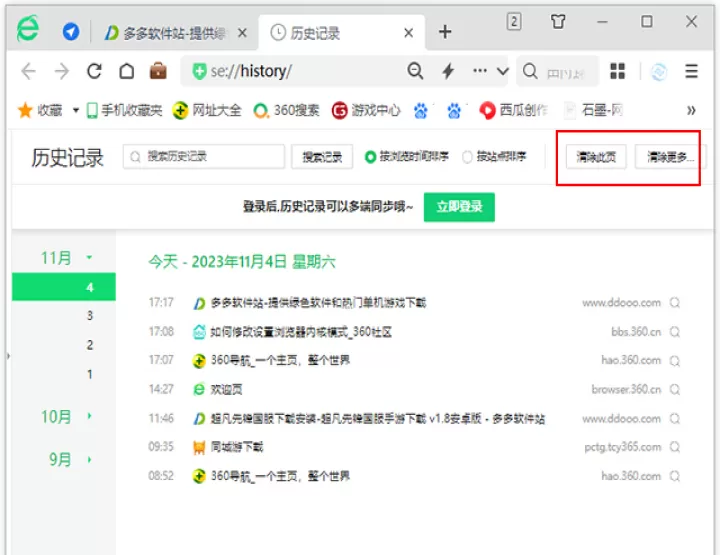Open 西瓜创作 bookmark
Screen dimensions: 720x555
[513, 110]
